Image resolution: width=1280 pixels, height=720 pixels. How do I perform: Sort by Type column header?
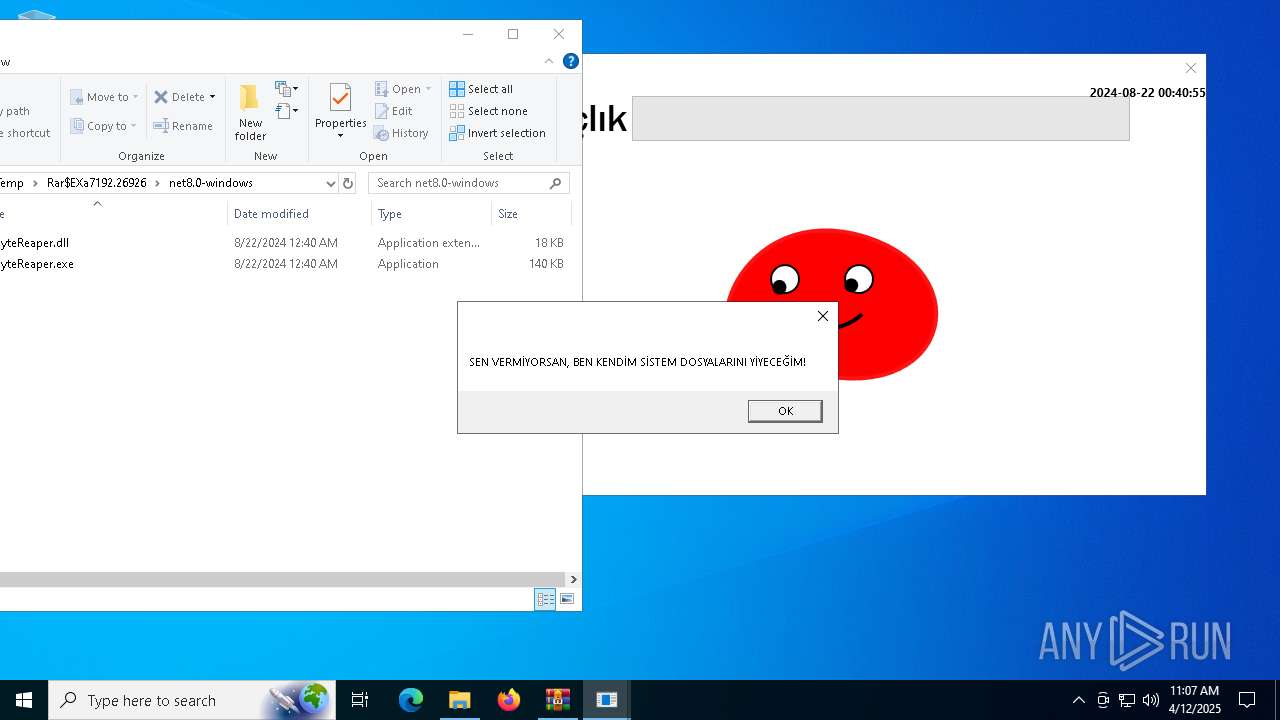(431, 214)
